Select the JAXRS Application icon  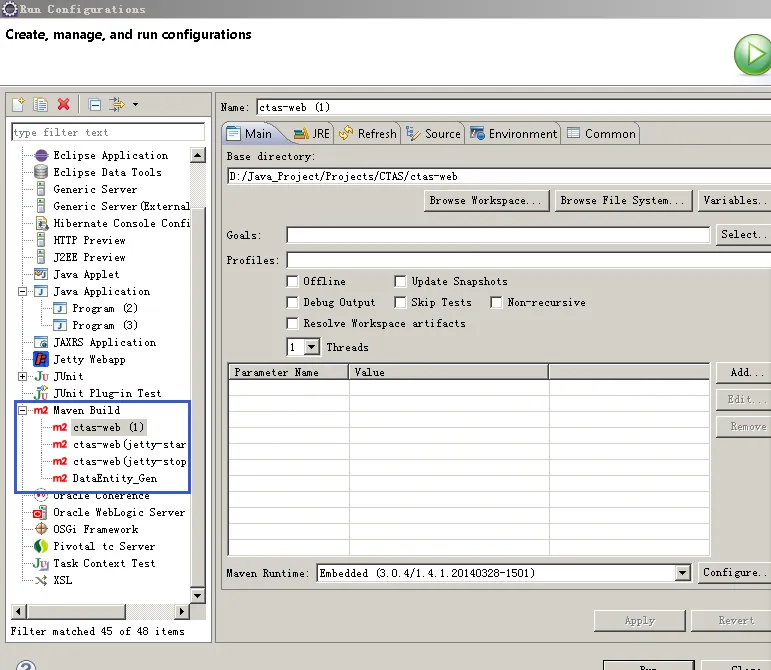point(41,342)
